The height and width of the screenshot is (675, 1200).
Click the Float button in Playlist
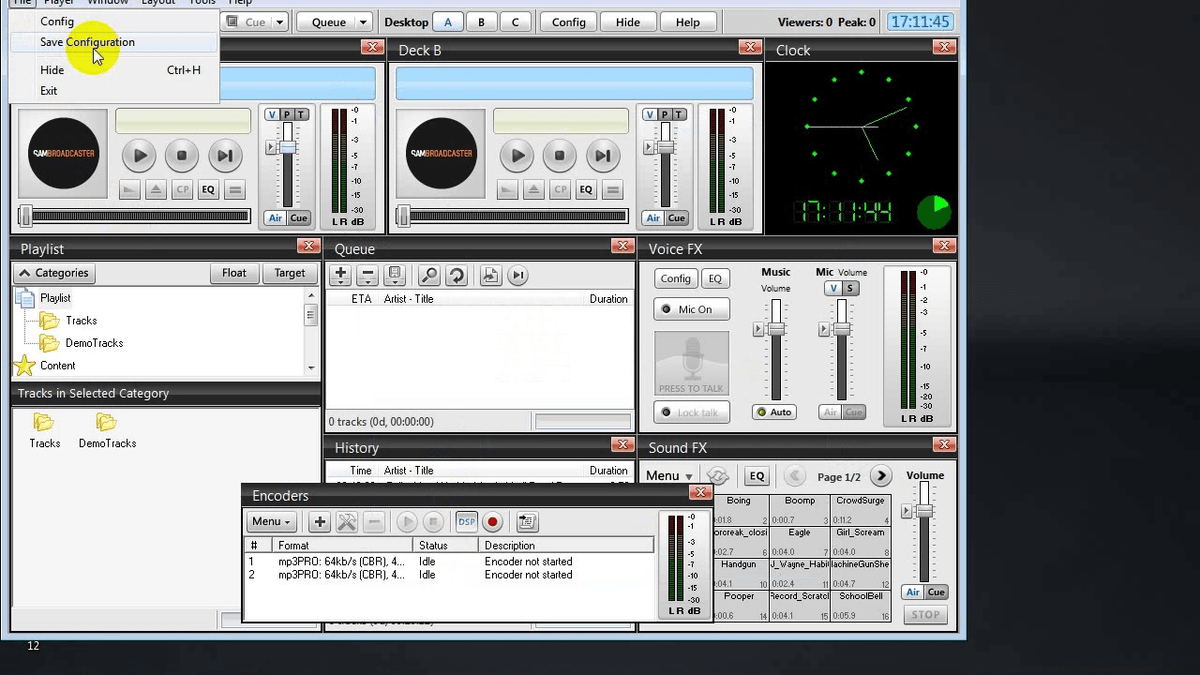coord(234,273)
